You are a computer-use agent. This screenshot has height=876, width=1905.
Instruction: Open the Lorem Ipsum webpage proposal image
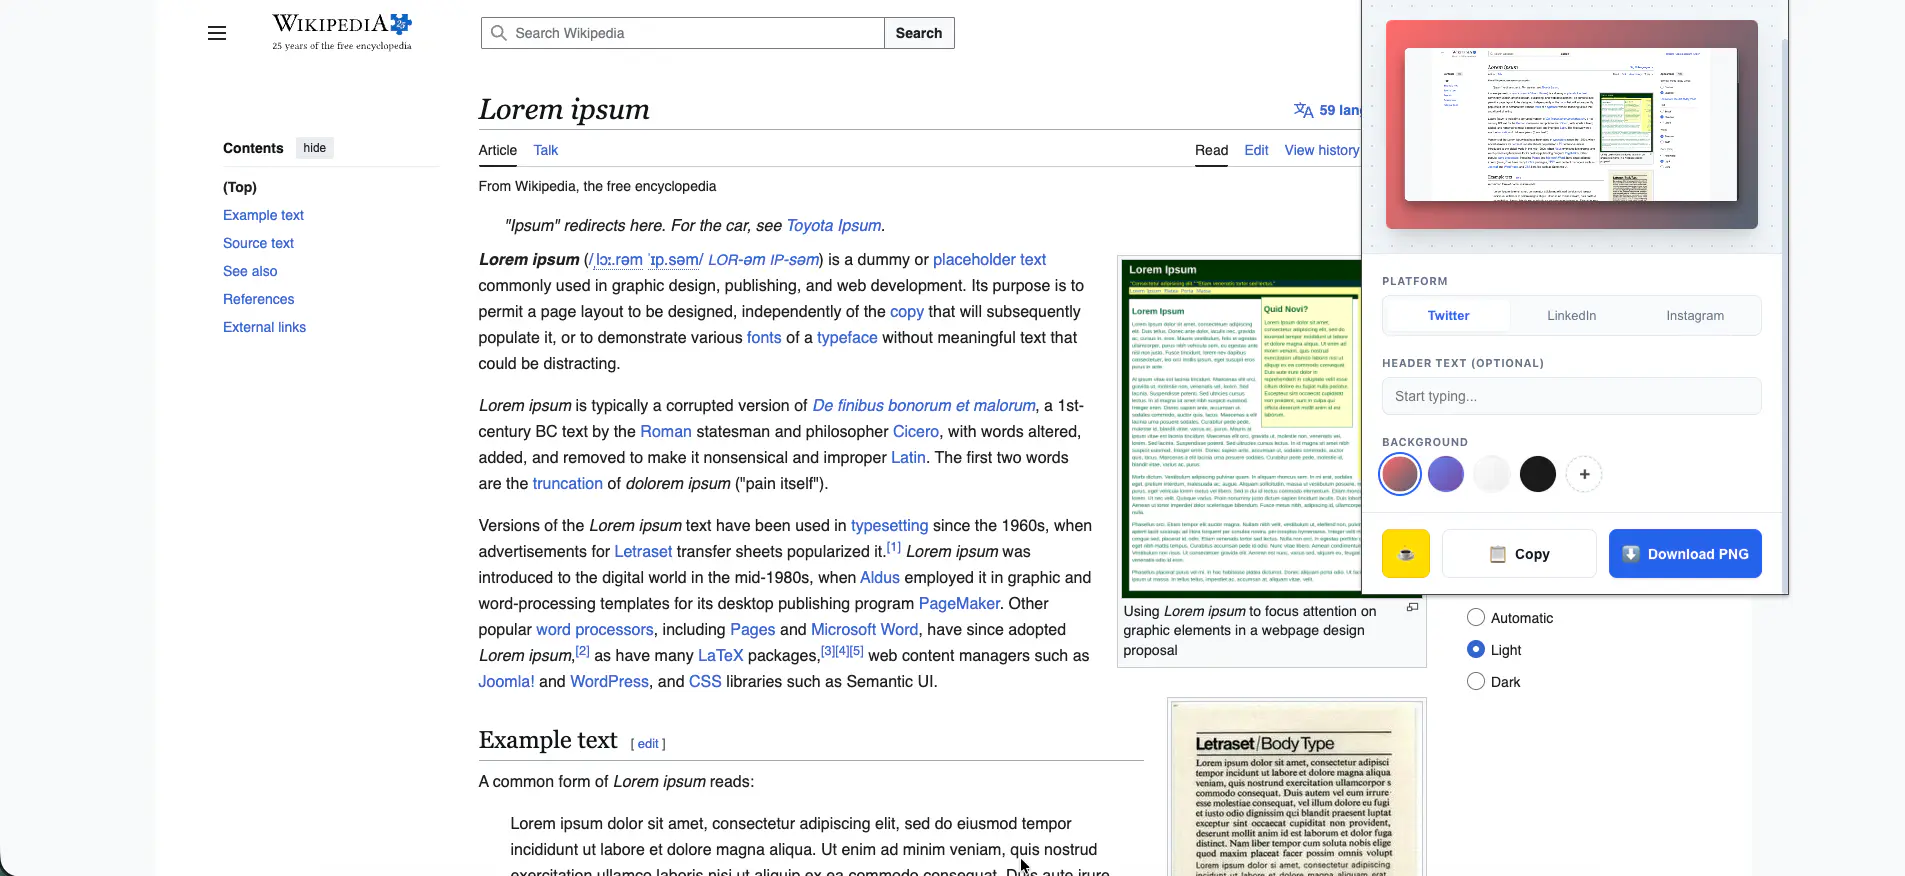(1241, 428)
